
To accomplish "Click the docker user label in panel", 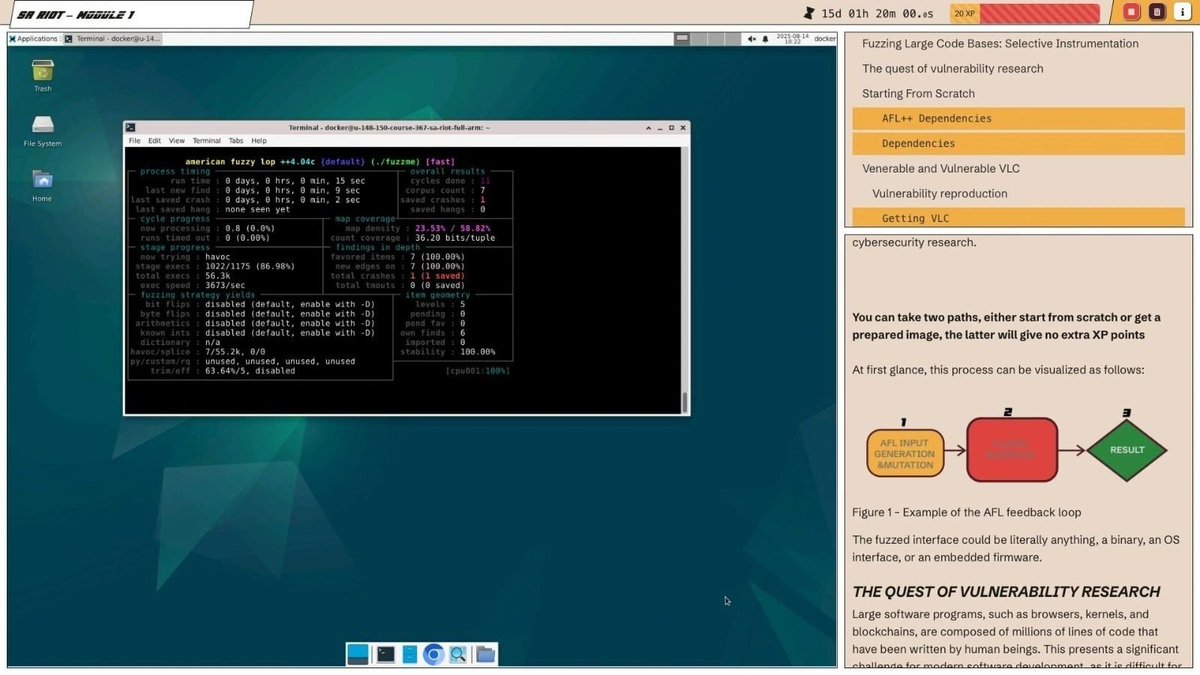I will tap(825, 38).
